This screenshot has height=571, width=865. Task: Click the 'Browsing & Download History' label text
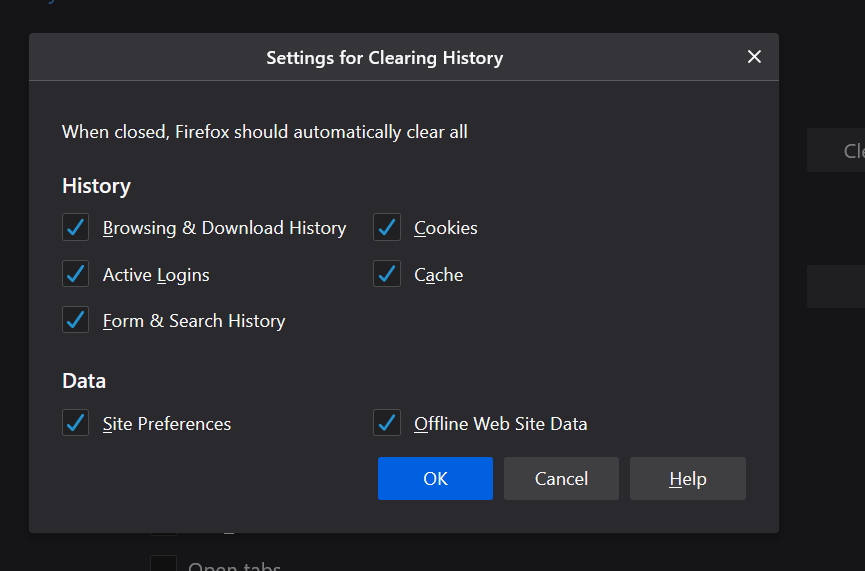point(224,228)
